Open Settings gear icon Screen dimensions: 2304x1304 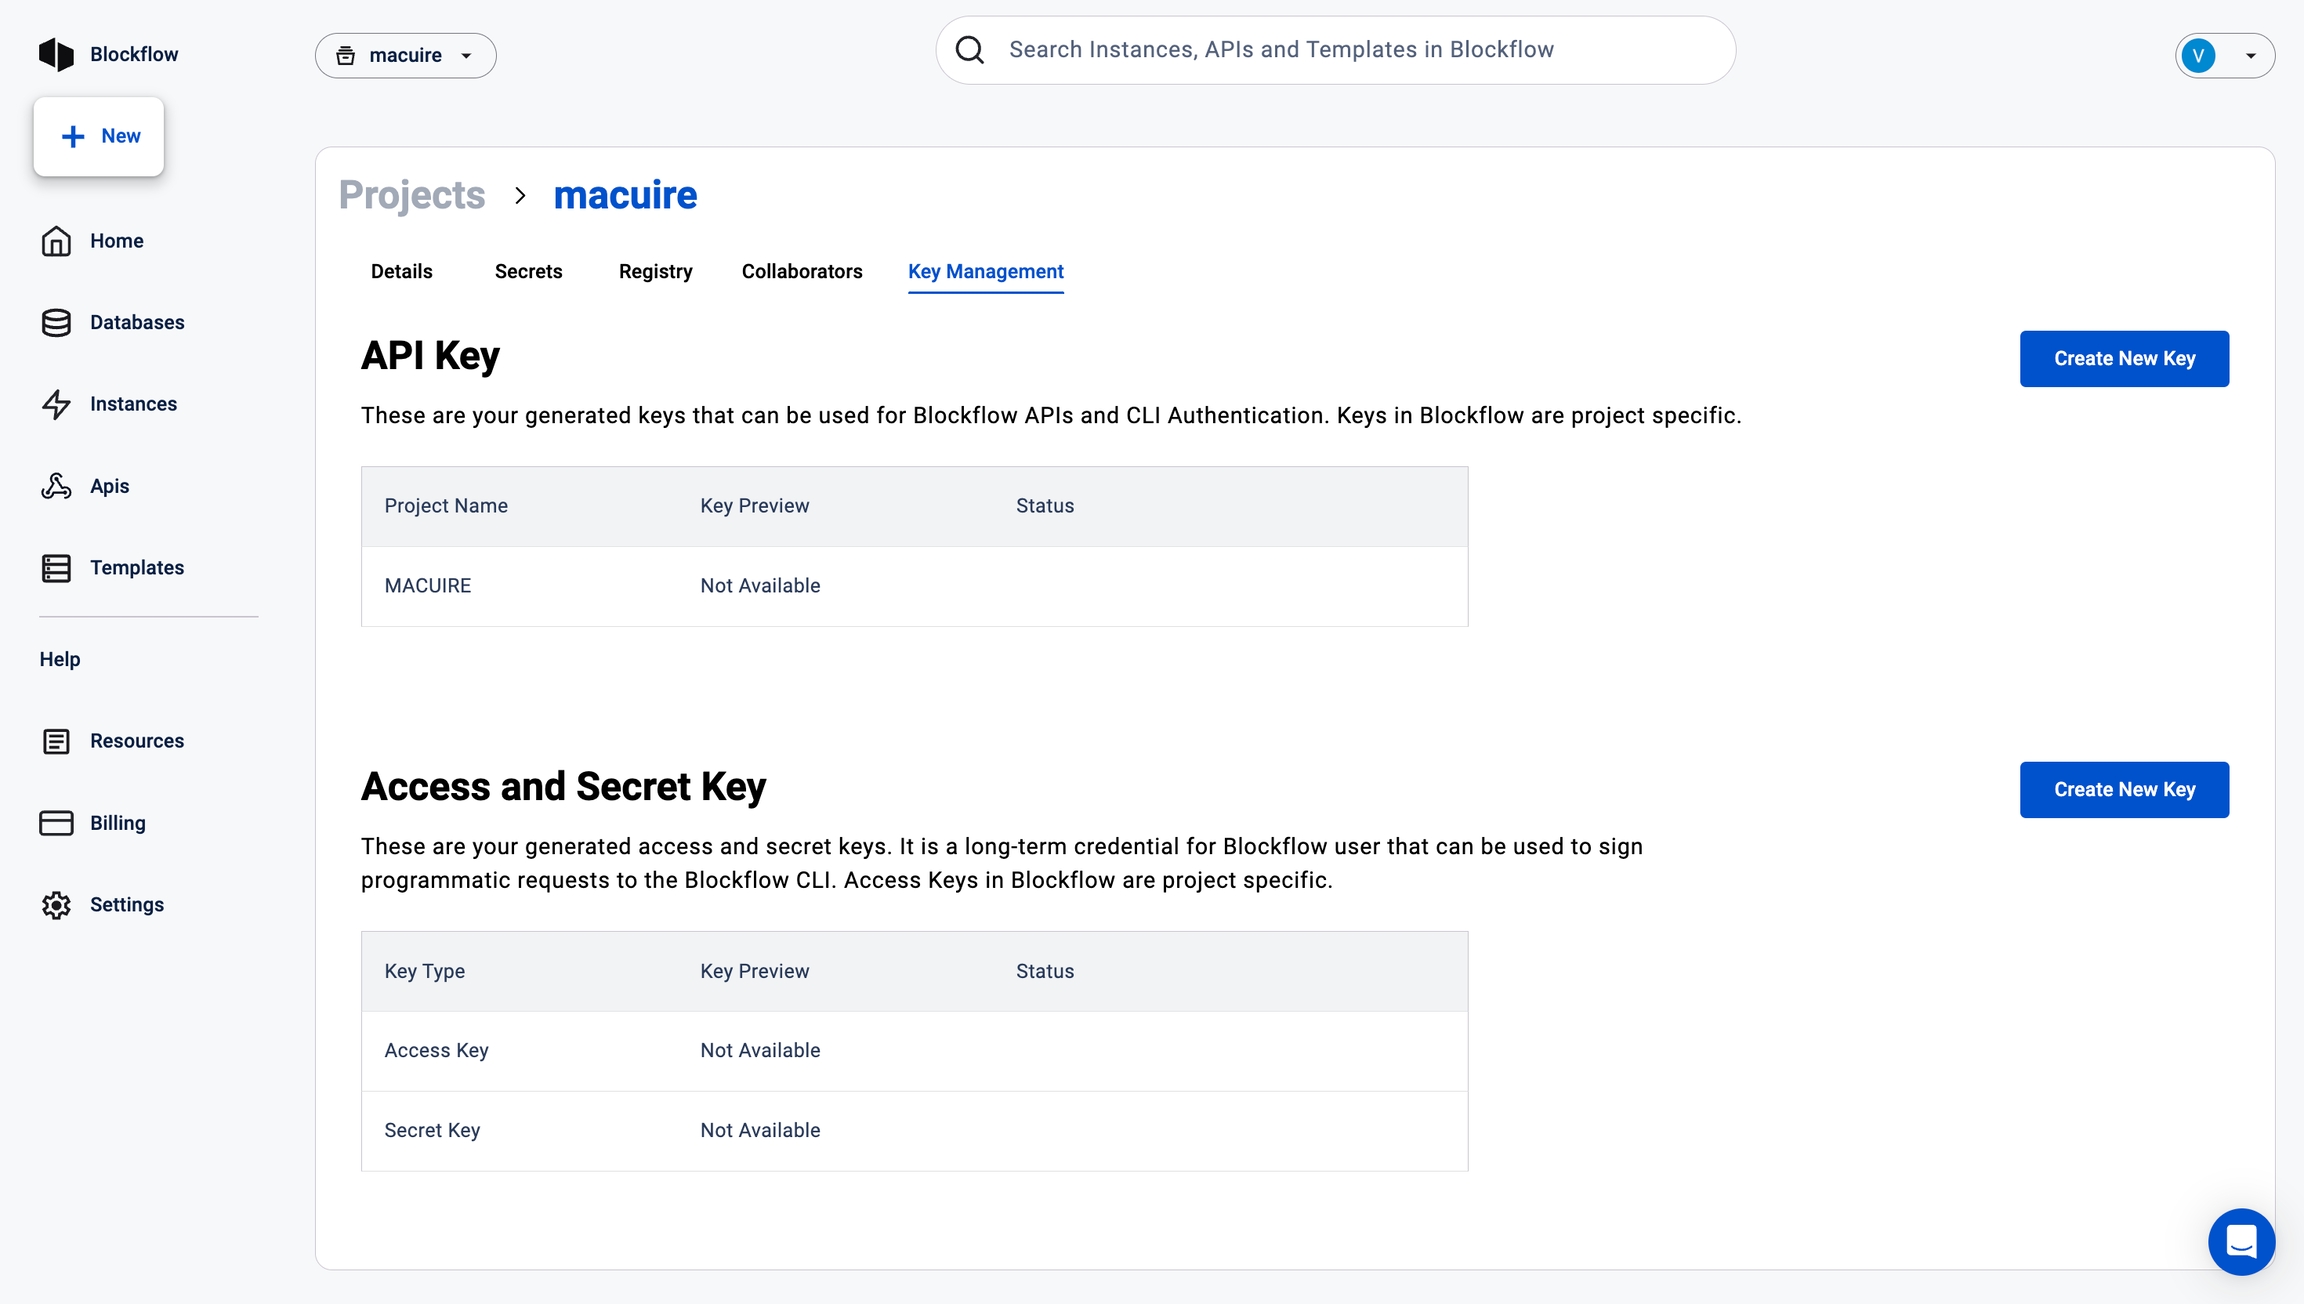56,905
